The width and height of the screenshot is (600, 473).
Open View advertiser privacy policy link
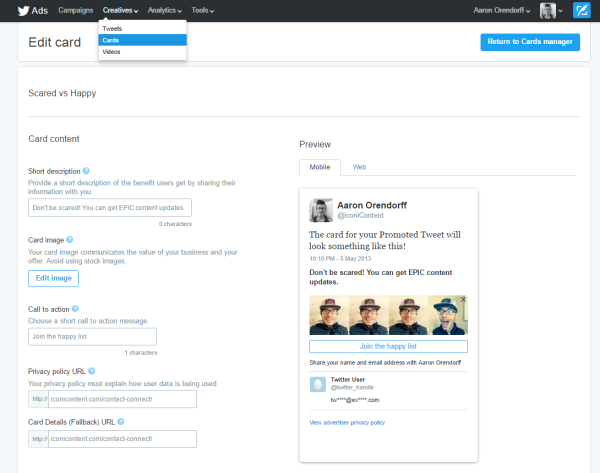347,422
